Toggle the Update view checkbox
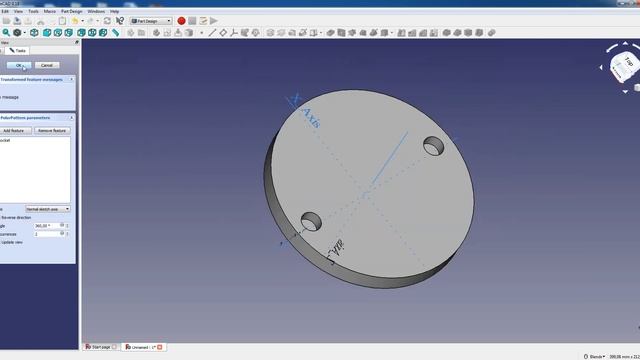Screen dimensions: 640x360 11,242
